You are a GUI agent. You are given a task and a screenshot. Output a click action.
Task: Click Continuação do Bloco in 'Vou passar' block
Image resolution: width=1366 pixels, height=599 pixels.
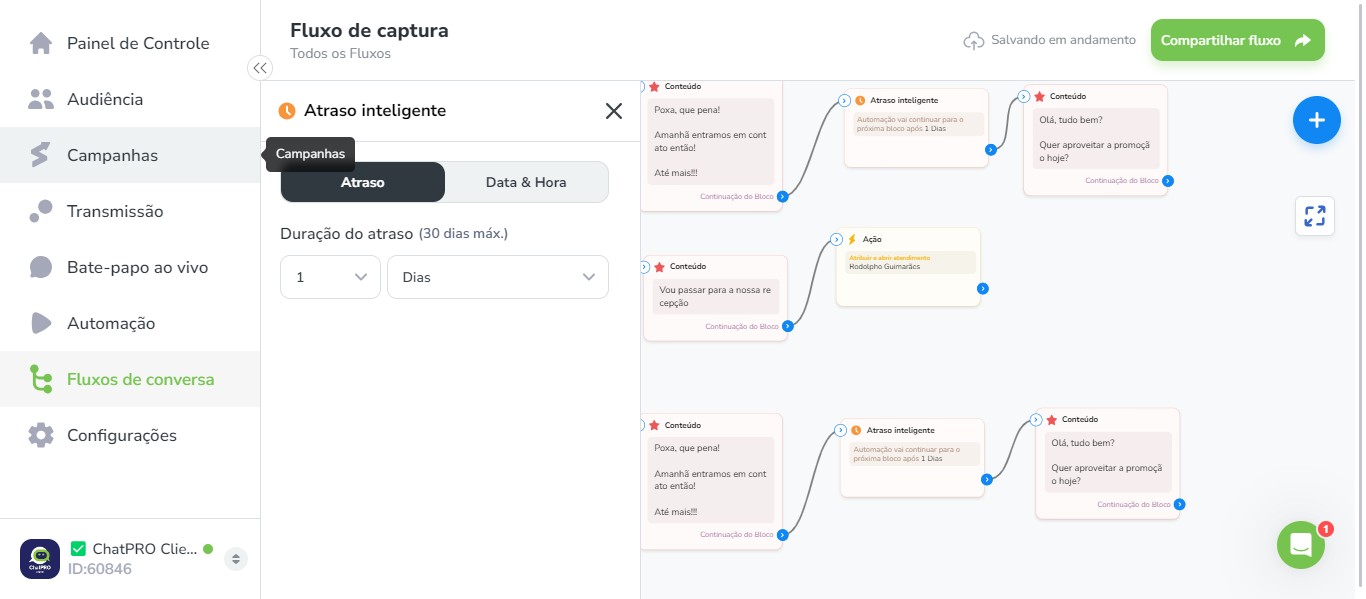742,326
